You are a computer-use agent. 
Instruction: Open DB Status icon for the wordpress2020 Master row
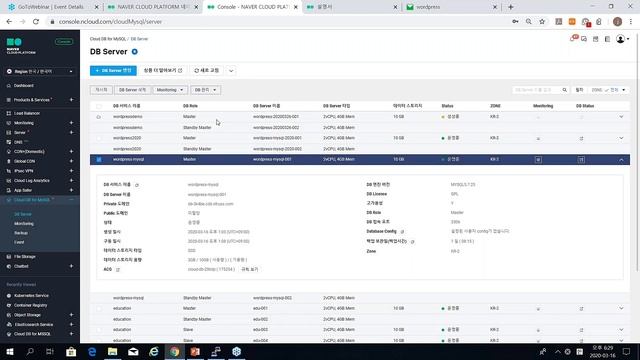coord(581,138)
